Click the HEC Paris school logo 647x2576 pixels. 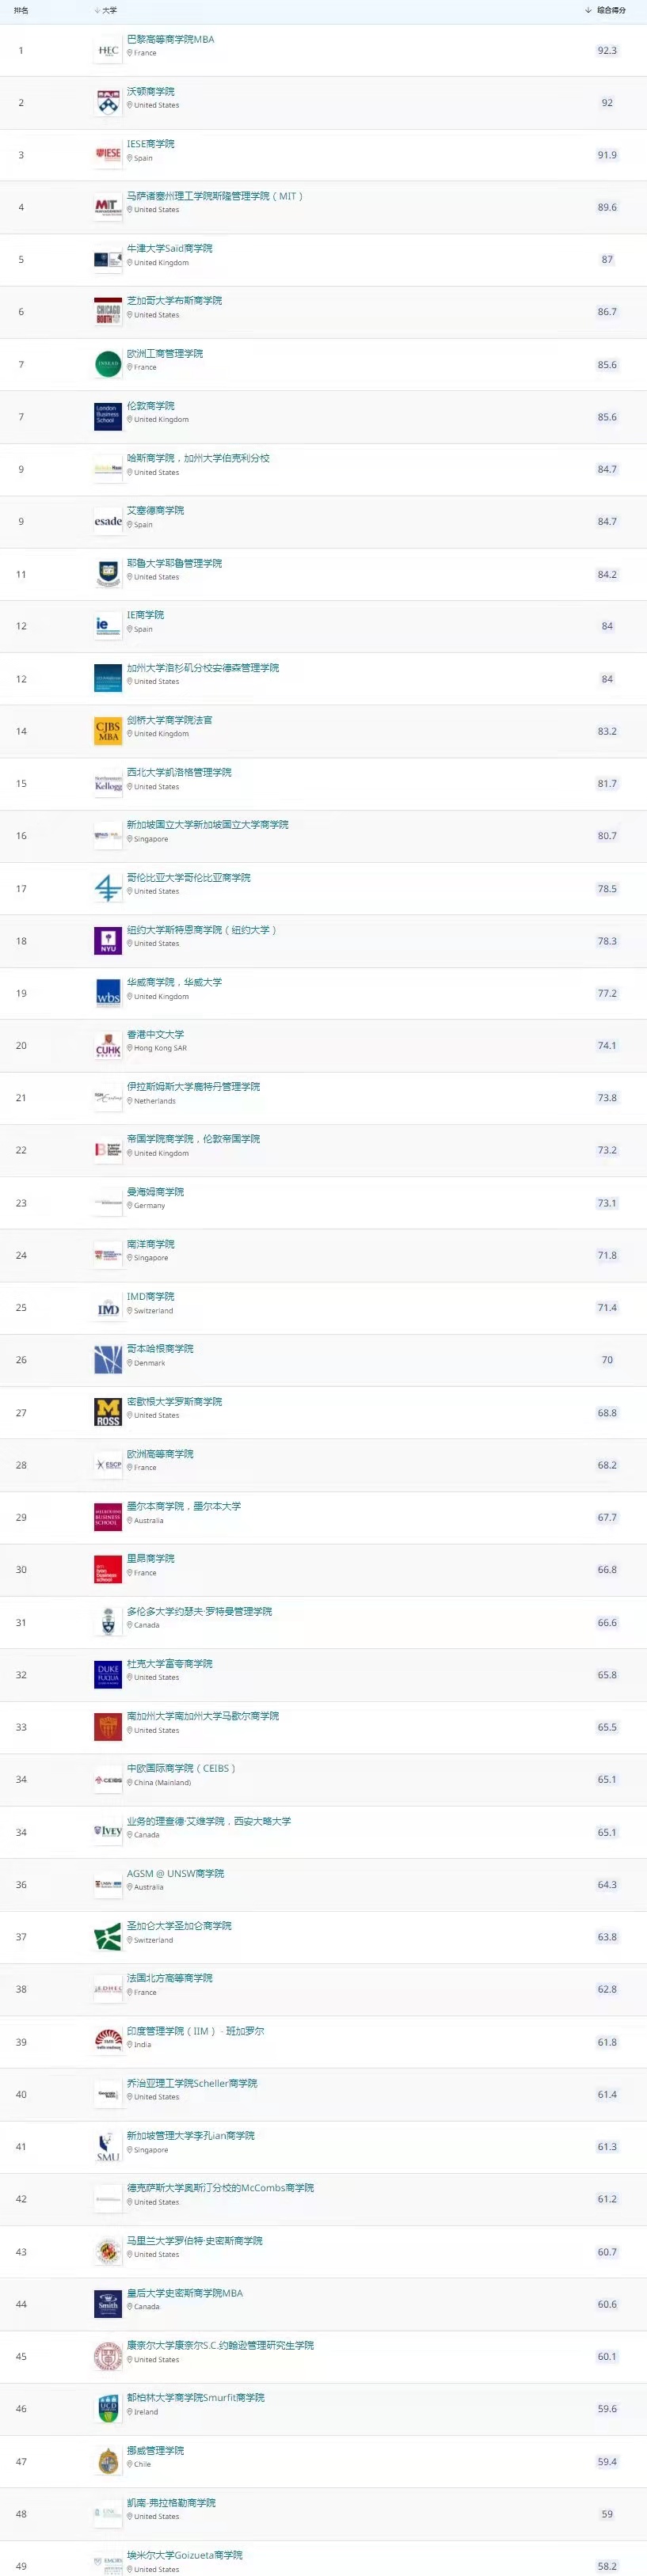point(108,51)
